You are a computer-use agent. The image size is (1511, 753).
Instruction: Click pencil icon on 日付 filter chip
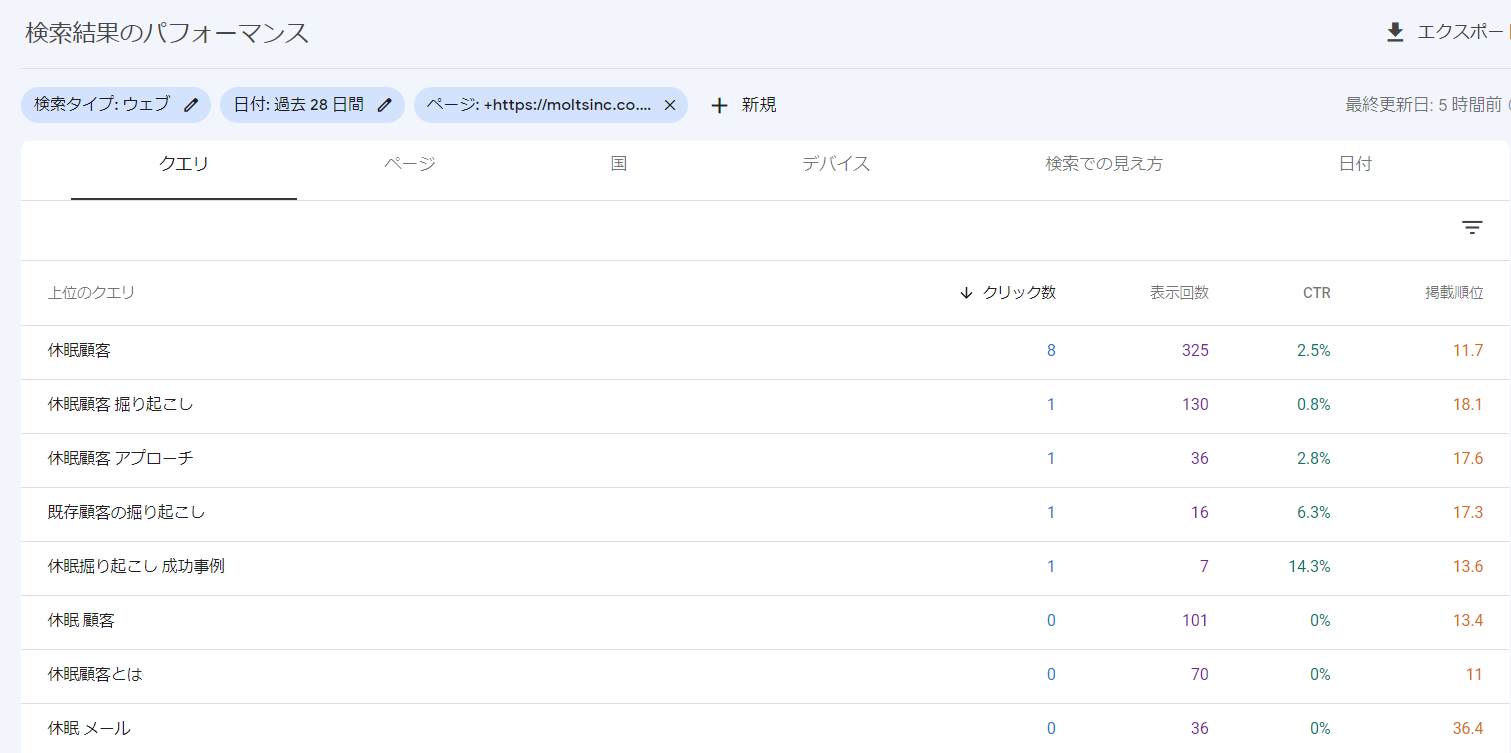pos(384,105)
